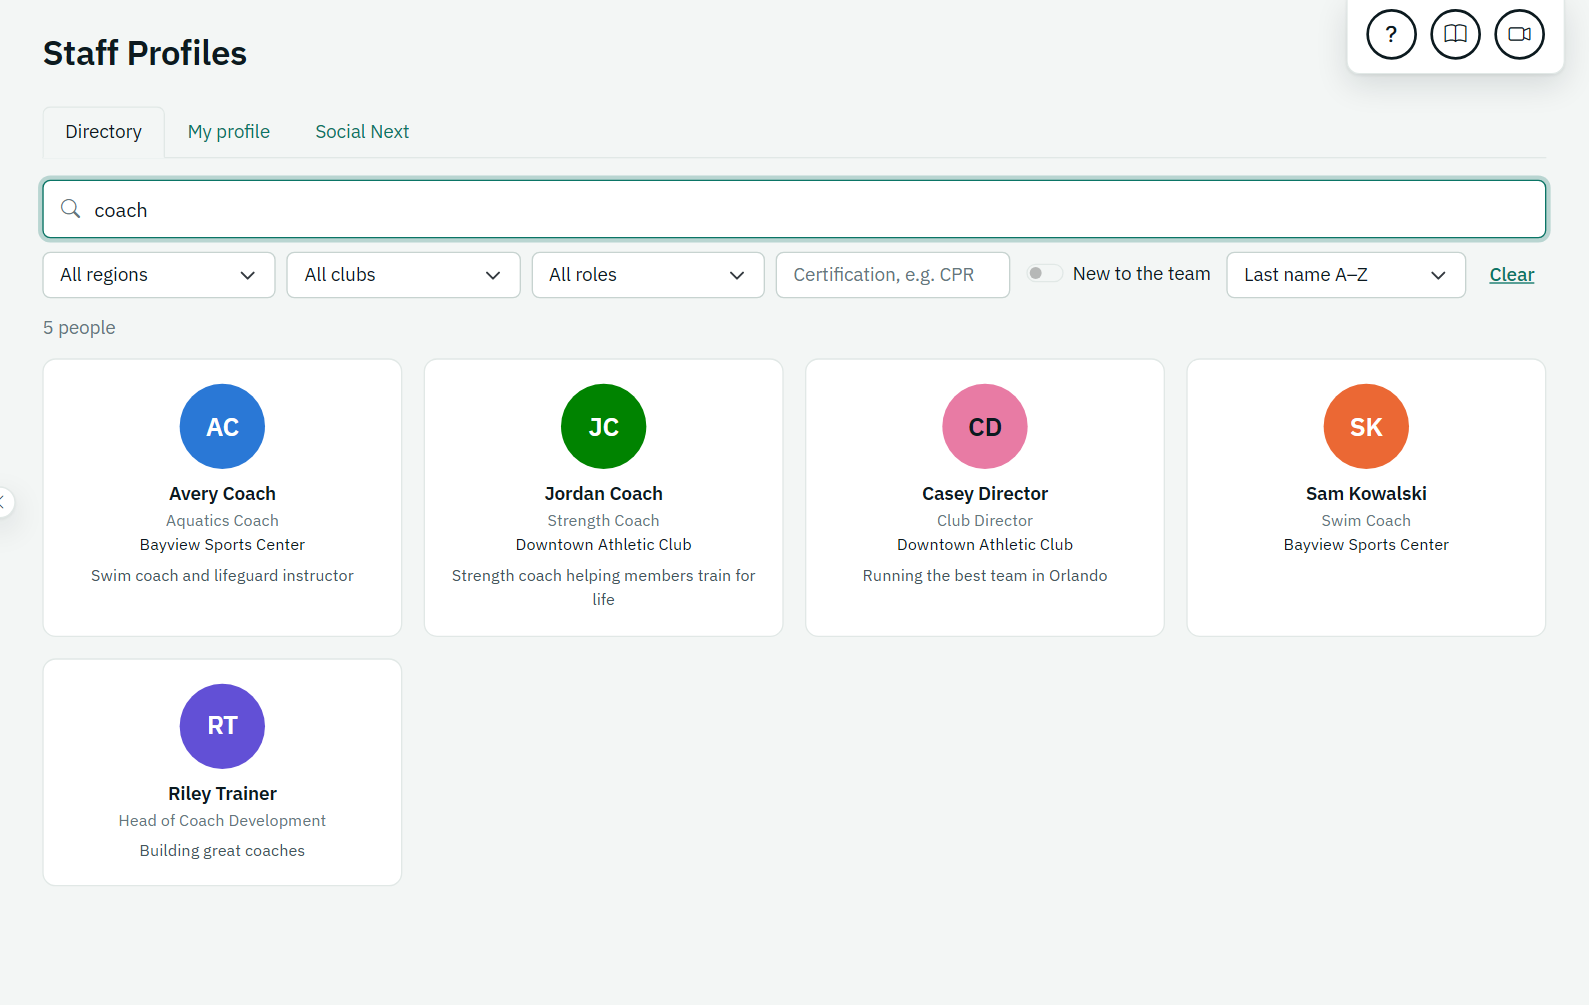Expand the All roles dropdown
1589x1005 pixels.
tap(648, 275)
